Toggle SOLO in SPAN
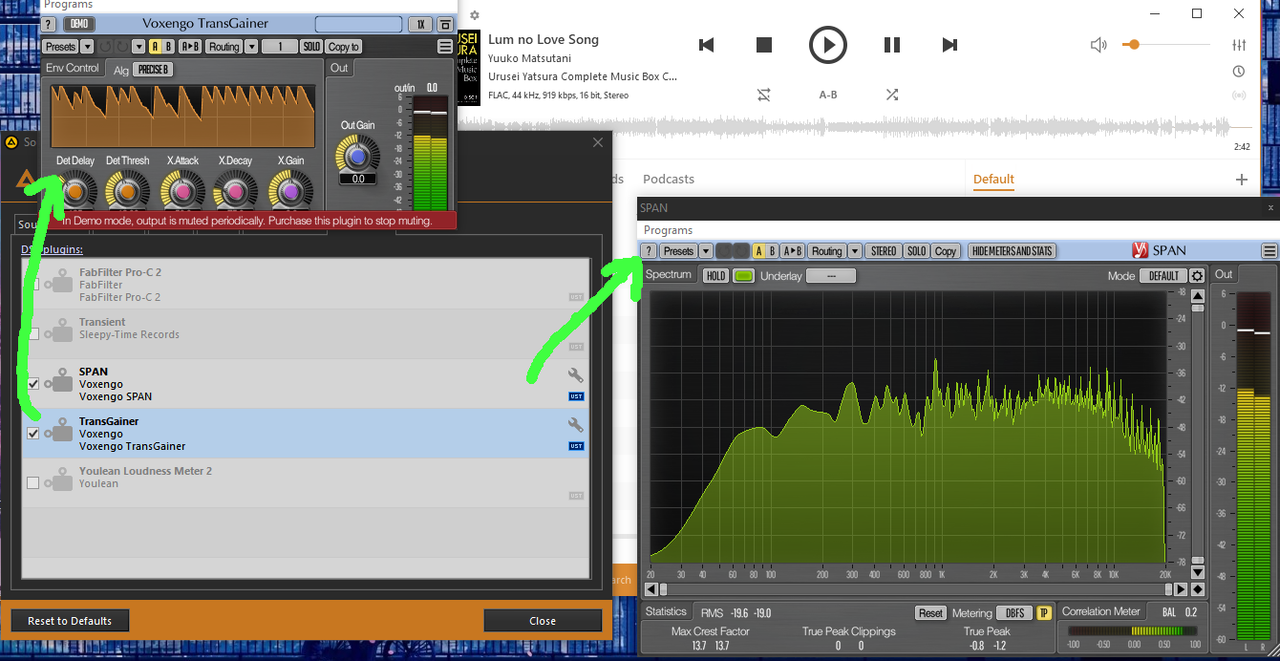 pyautogui.click(x=916, y=251)
